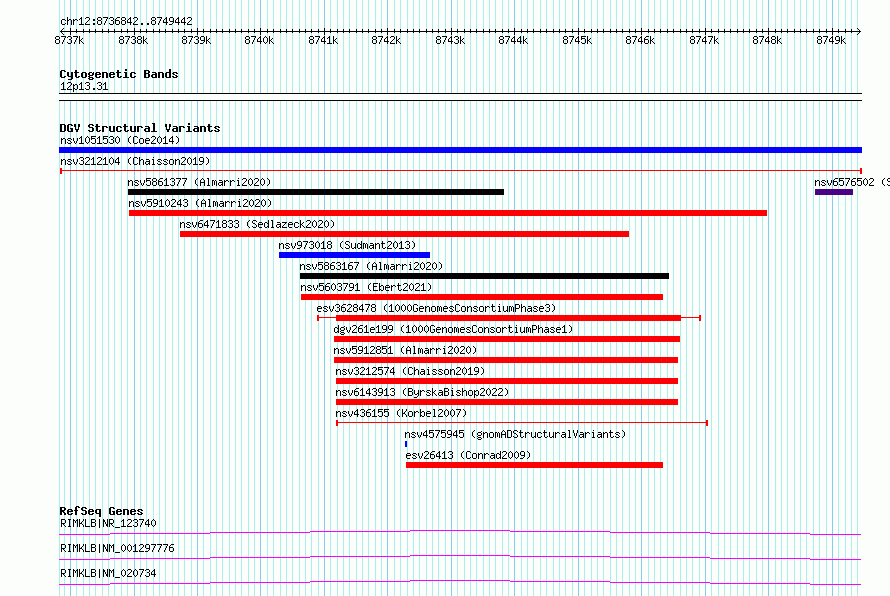Click the 8749k ruler tick label
Screen dimensions: 890x596
(831, 40)
